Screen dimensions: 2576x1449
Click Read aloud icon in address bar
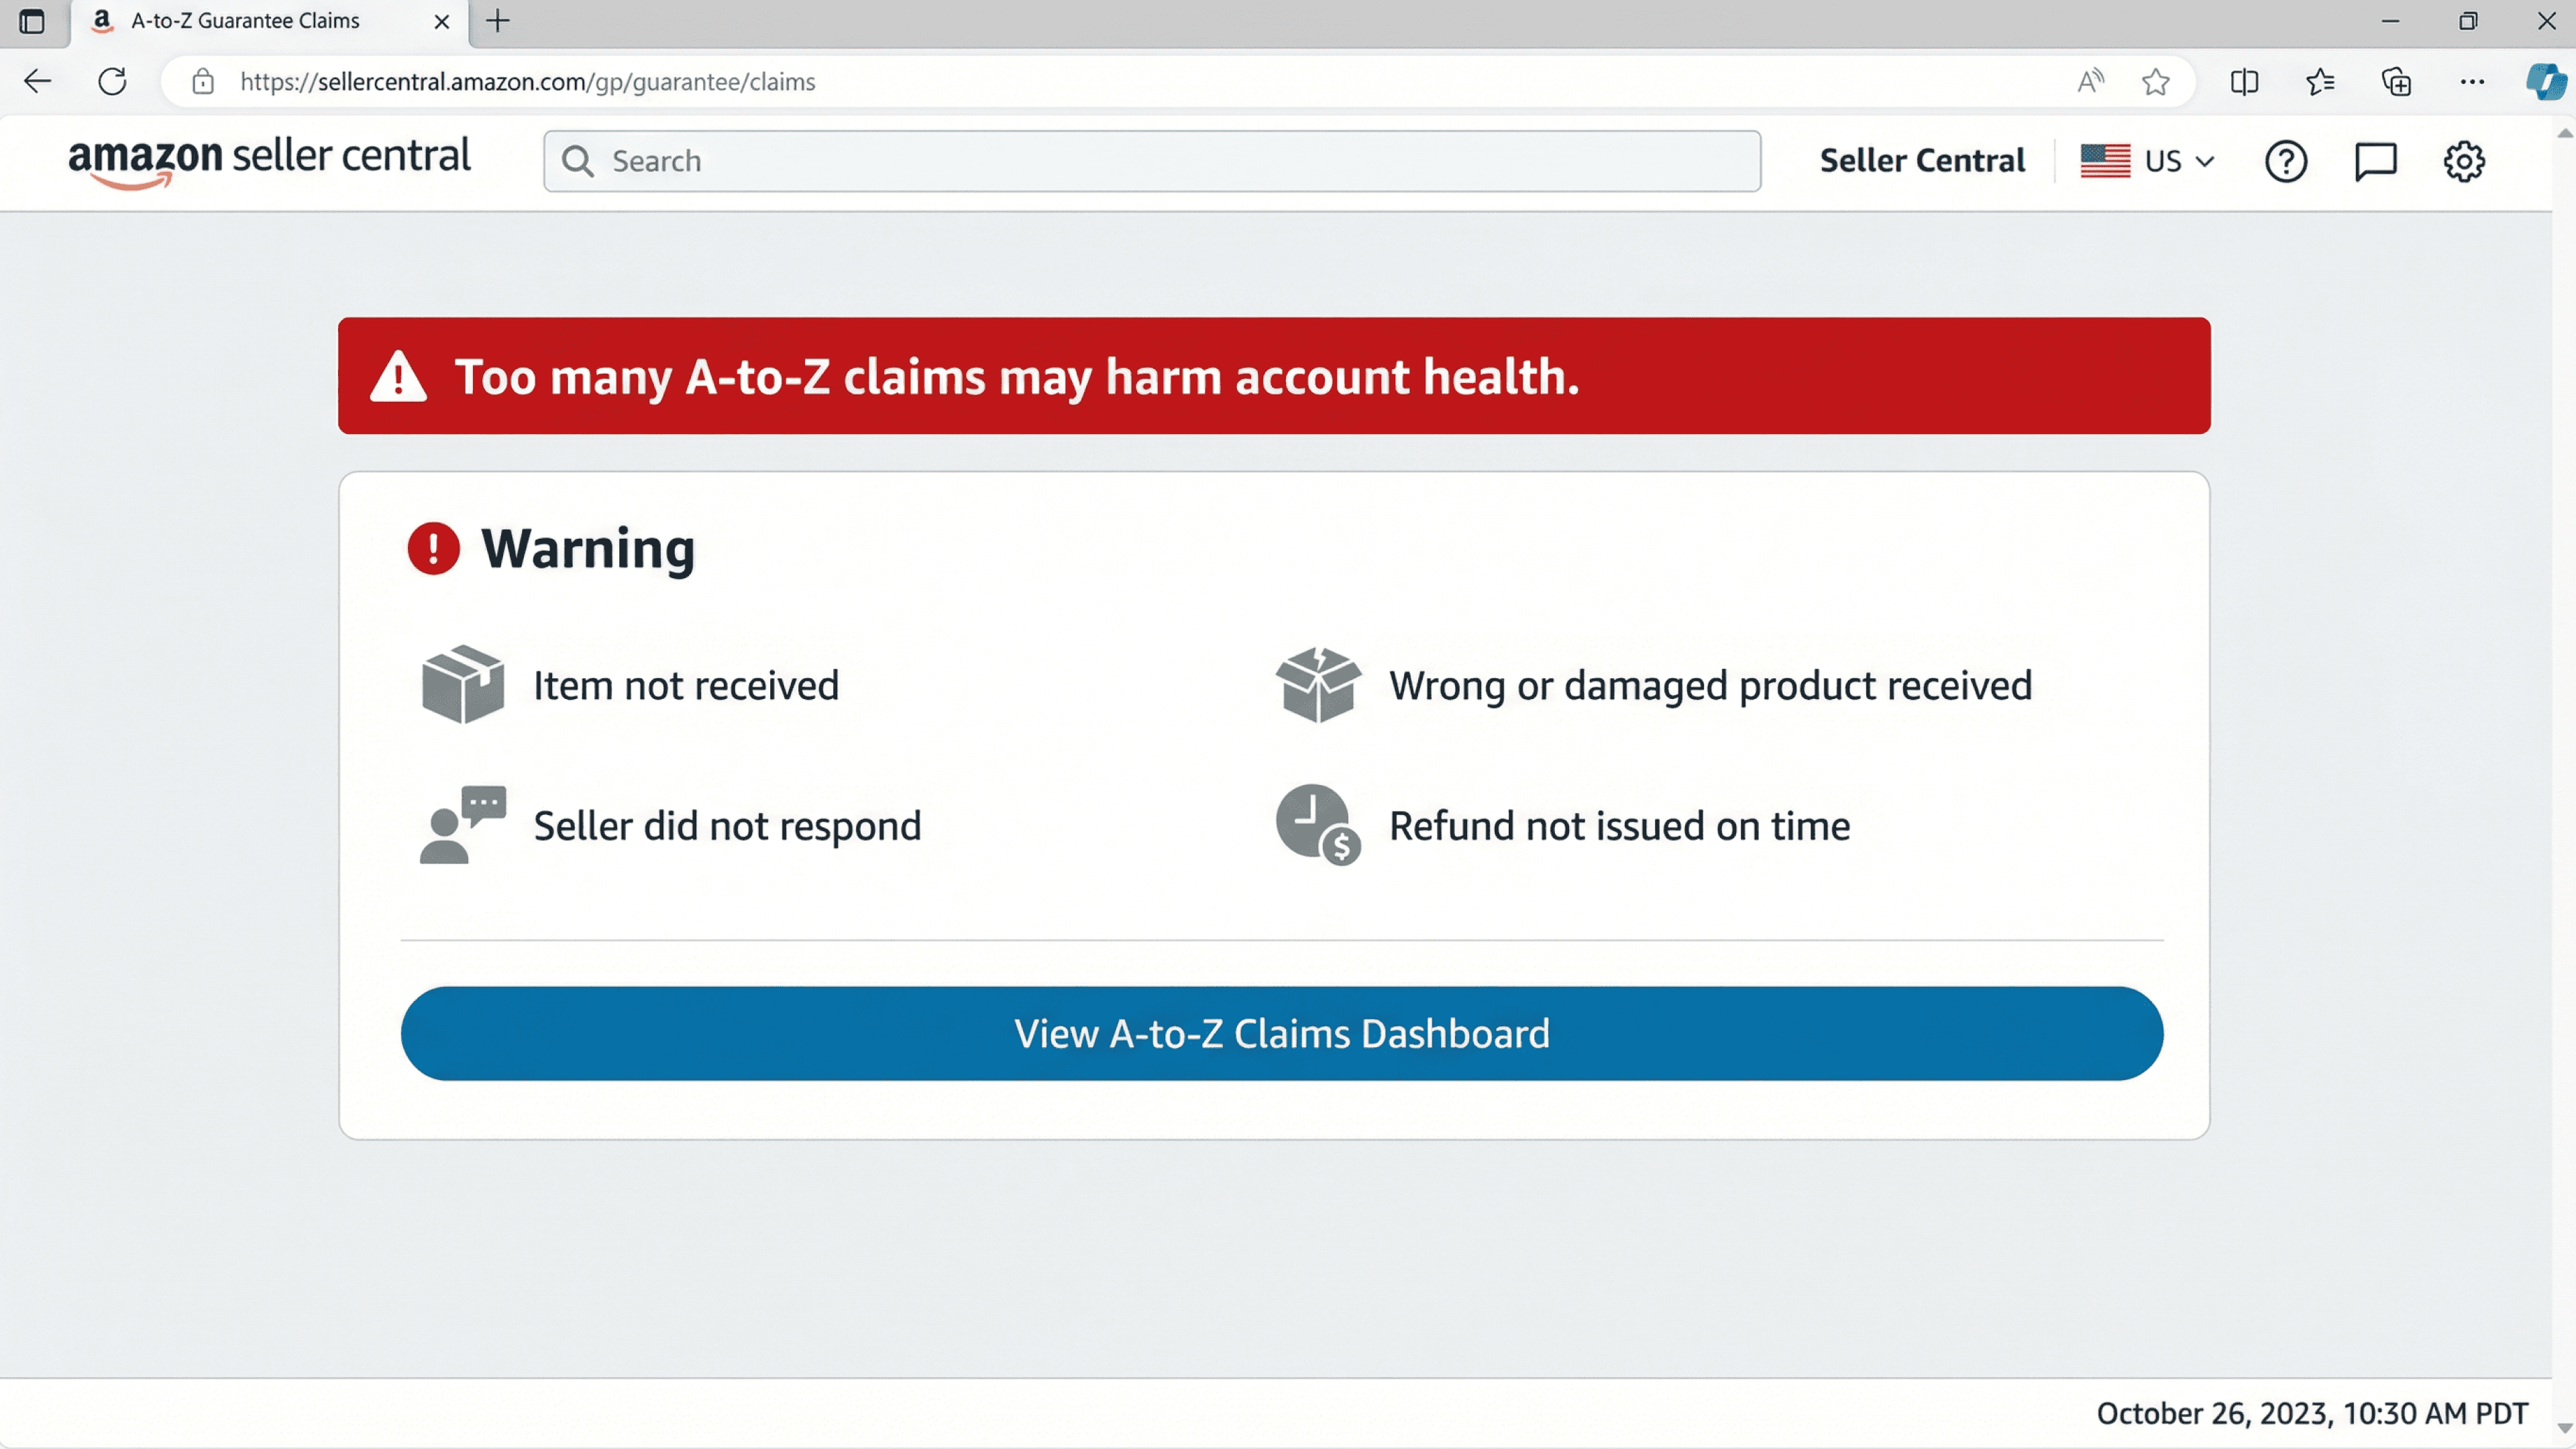(x=2090, y=82)
